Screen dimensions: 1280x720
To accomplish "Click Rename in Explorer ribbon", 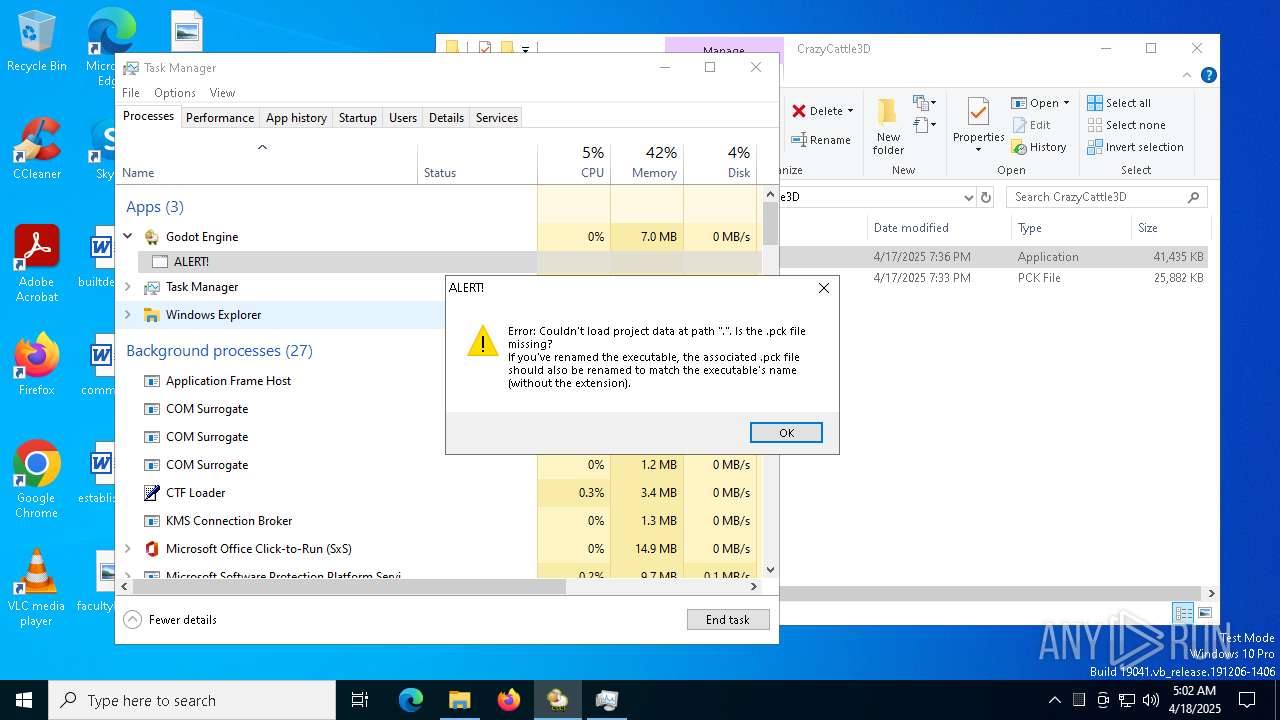I will coord(821,140).
